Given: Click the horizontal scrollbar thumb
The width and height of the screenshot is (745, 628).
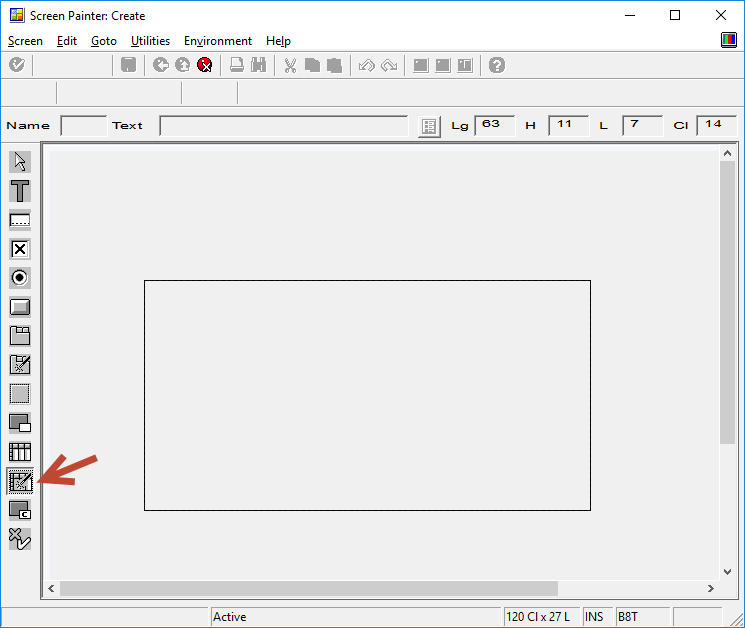Looking at the screenshot, I should point(308,588).
